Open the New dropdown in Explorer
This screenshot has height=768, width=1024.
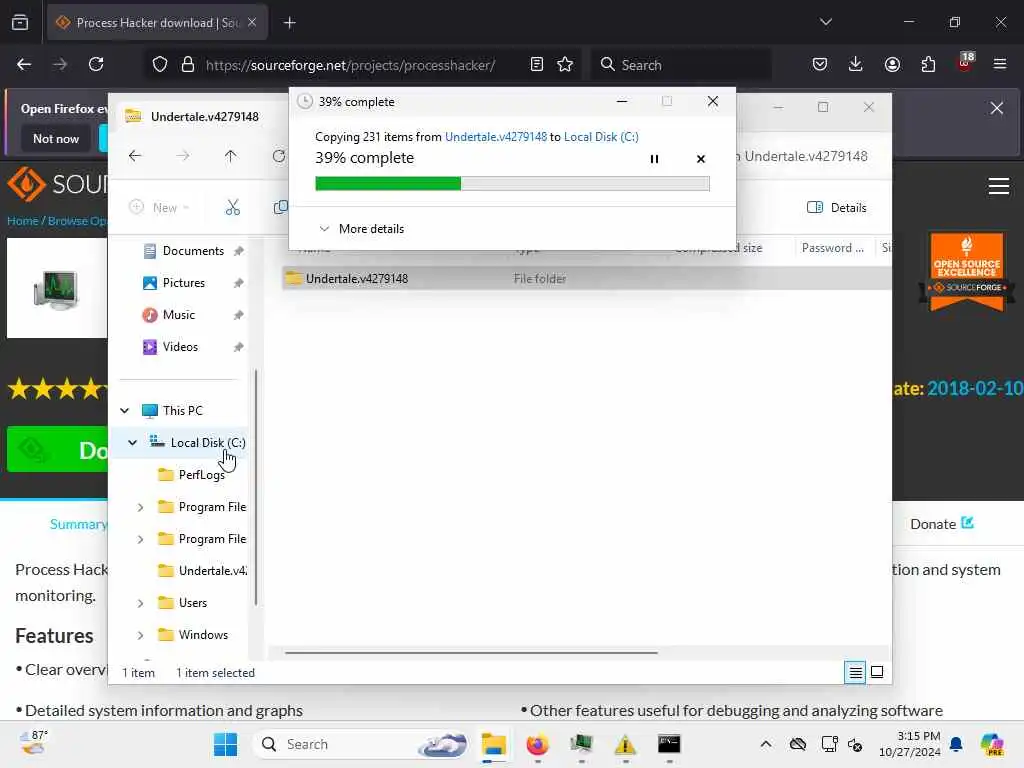(159, 208)
